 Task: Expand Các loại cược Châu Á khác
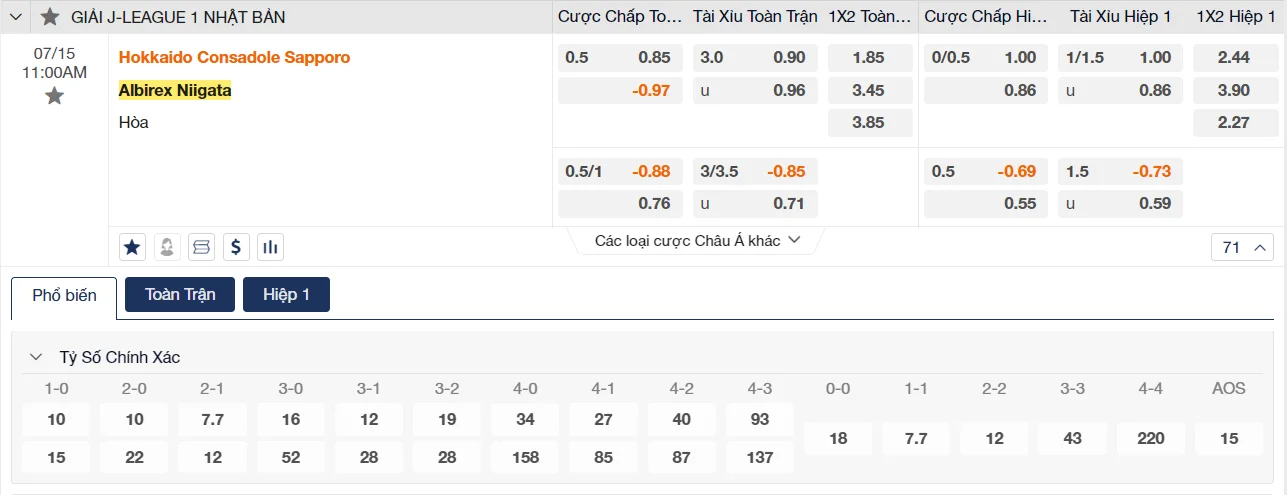pyautogui.click(x=697, y=240)
